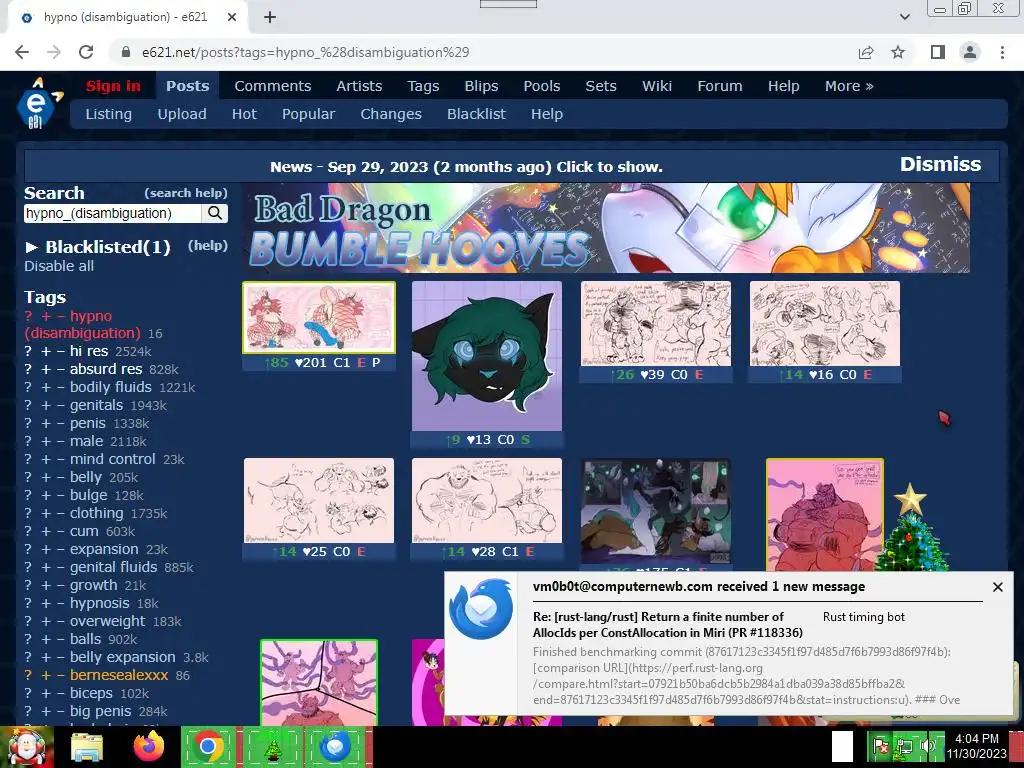Submit search with the magnifier button
The width and height of the screenshot is (1024, 768).
(x=215, y=213)
